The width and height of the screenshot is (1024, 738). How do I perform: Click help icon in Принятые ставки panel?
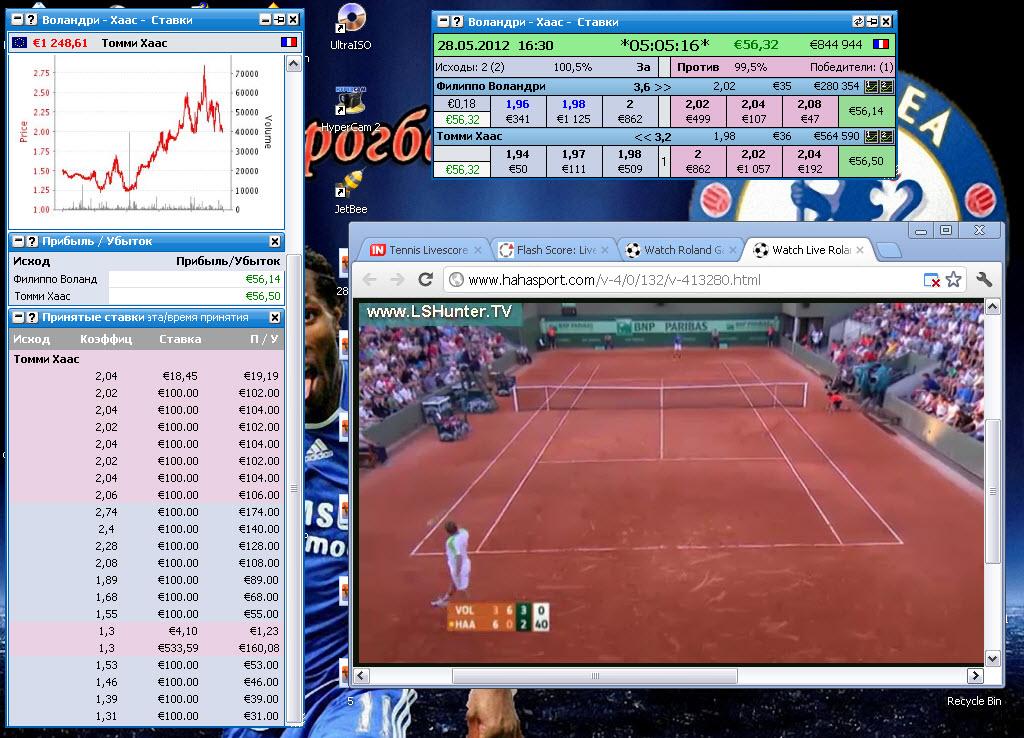[31, 317]
